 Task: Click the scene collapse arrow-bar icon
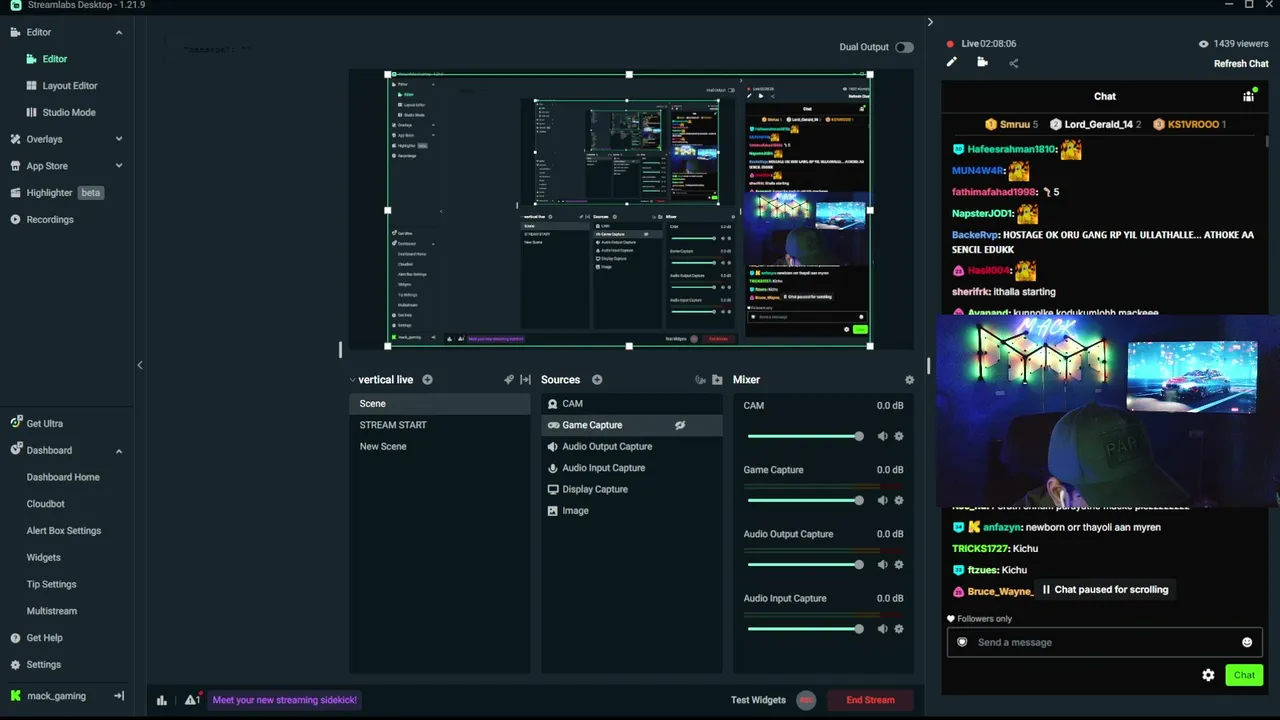(525, 380)
